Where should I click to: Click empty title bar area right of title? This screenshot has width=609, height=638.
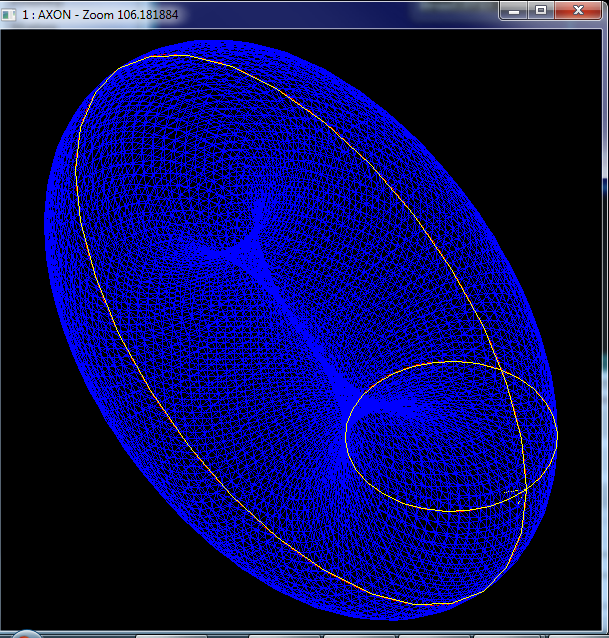(x=350, y=13)
